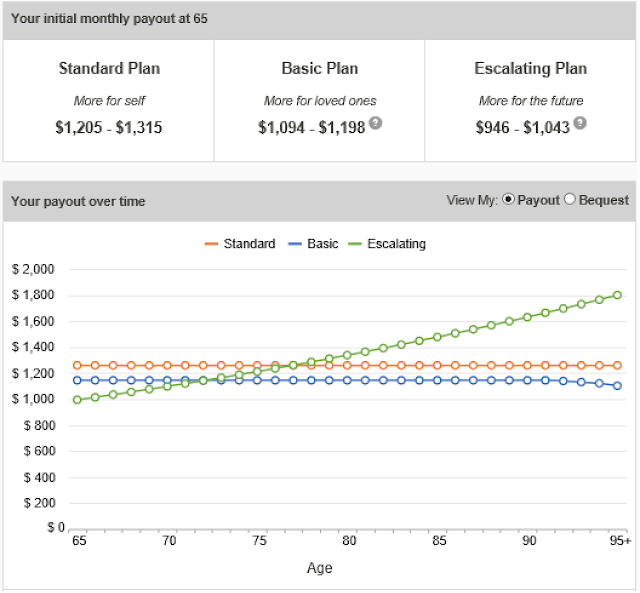Click the Escalating Plan help question-mark icon
640x593 pixels.
pos(580,123)
